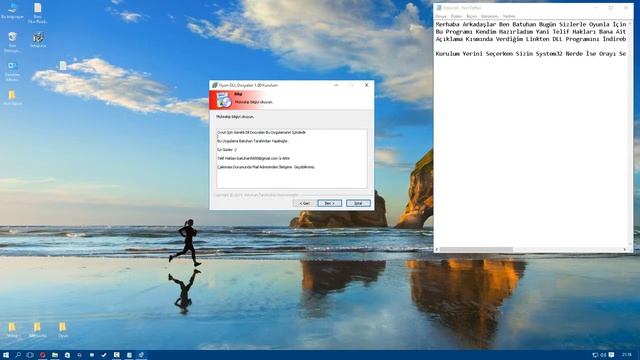
Task: Select the unlabeled file icon on the cloud
Action: (63, 66)
